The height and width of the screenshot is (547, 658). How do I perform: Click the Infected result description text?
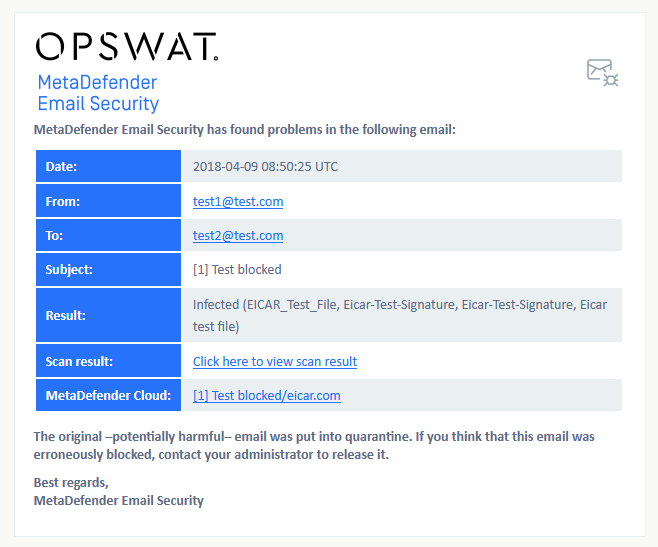400,315
